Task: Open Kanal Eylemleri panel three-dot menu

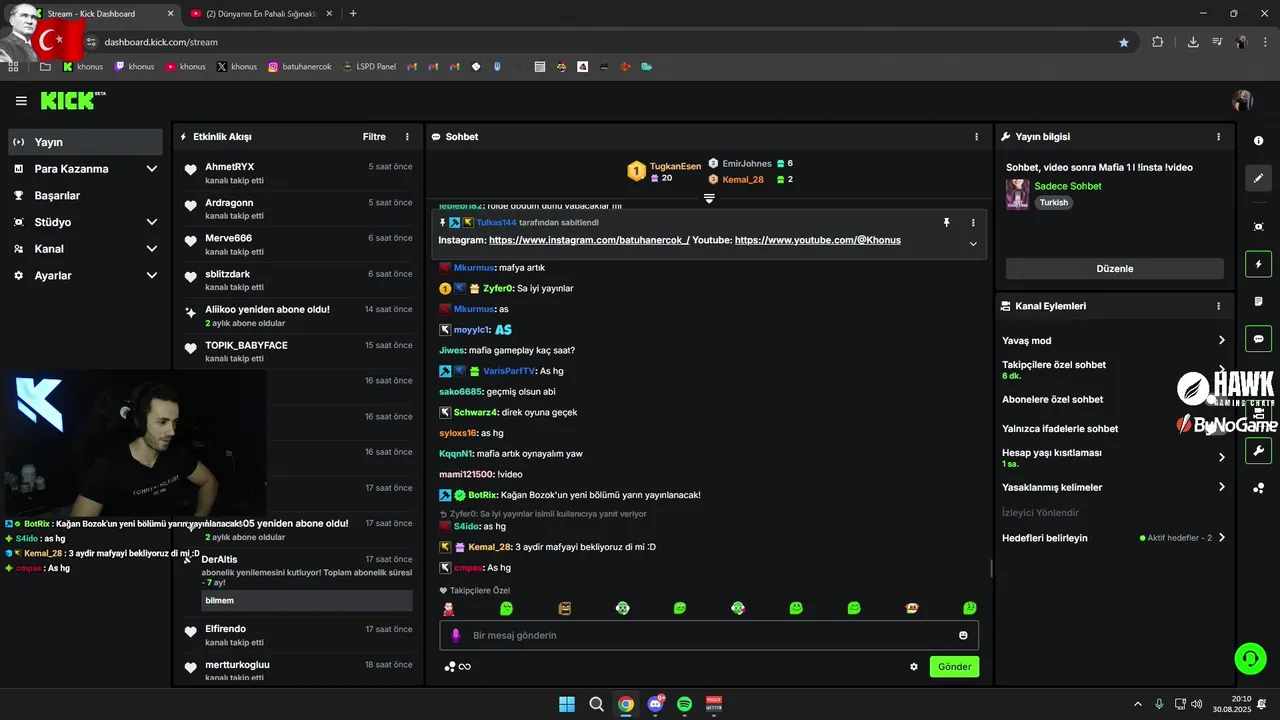Action: tap(1218, 306)
